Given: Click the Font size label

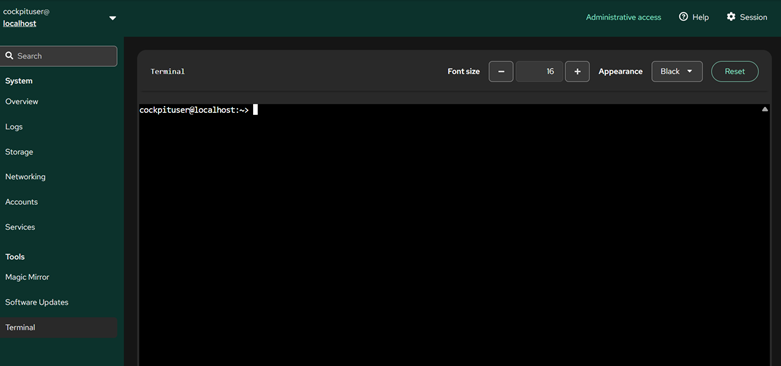Looking at the screenshot, I should 463,72.
